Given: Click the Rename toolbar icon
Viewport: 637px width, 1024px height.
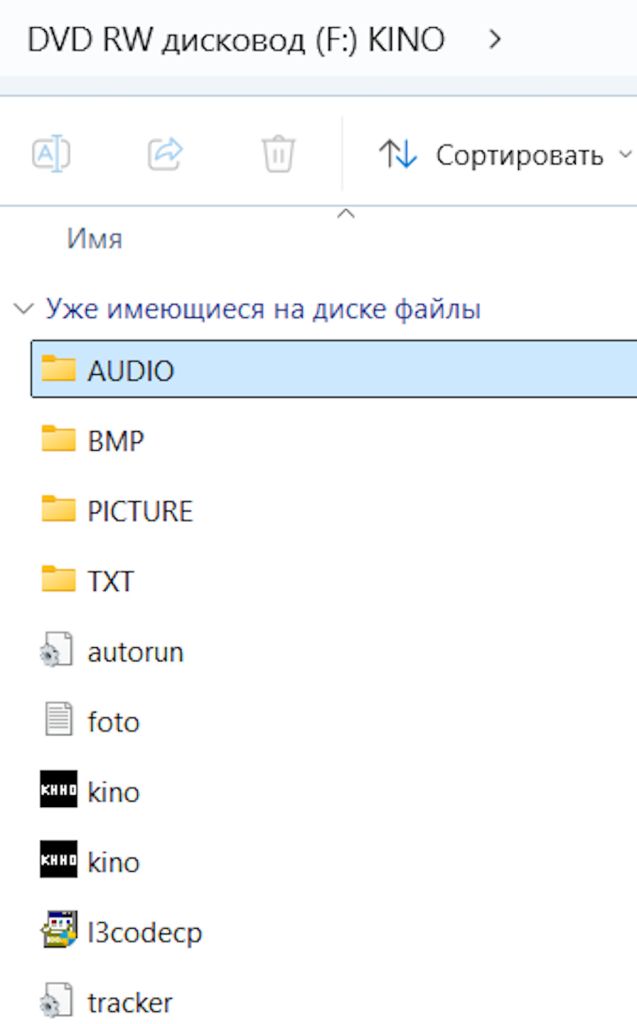Looking at the screenshot, I should click(51, 154).
